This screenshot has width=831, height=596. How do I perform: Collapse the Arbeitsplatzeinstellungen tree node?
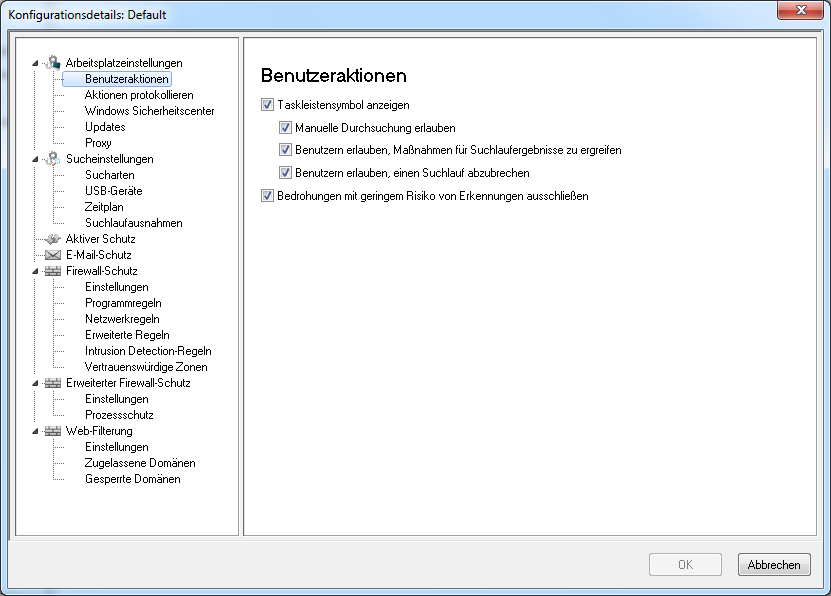point(35,63)
